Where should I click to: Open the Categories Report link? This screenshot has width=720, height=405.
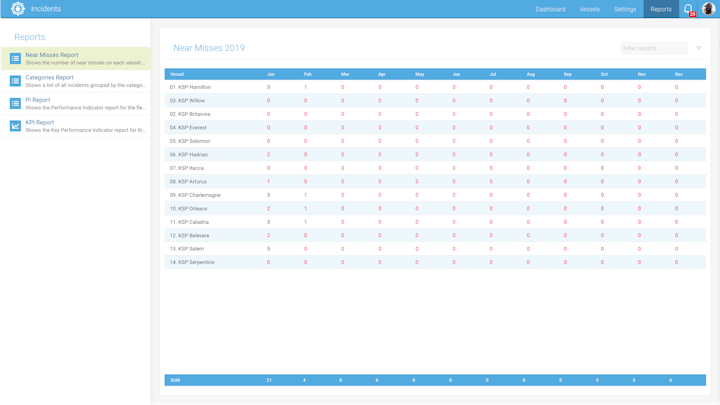click(x=50, y=77)
